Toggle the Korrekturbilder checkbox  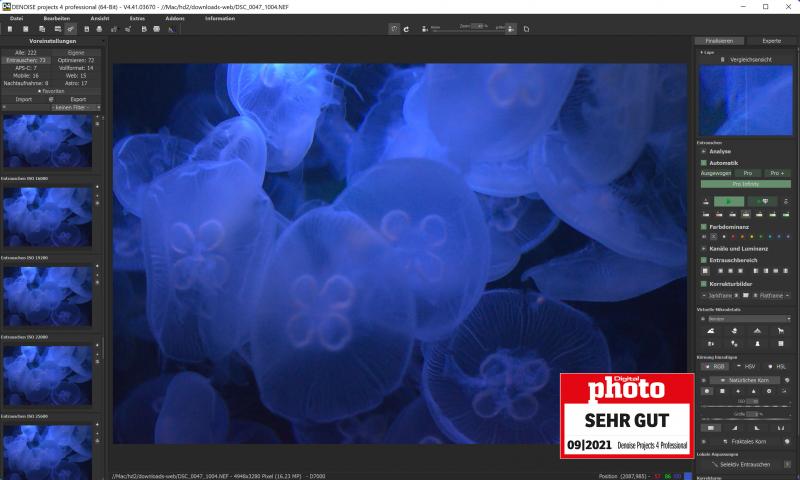coord(703,284)
